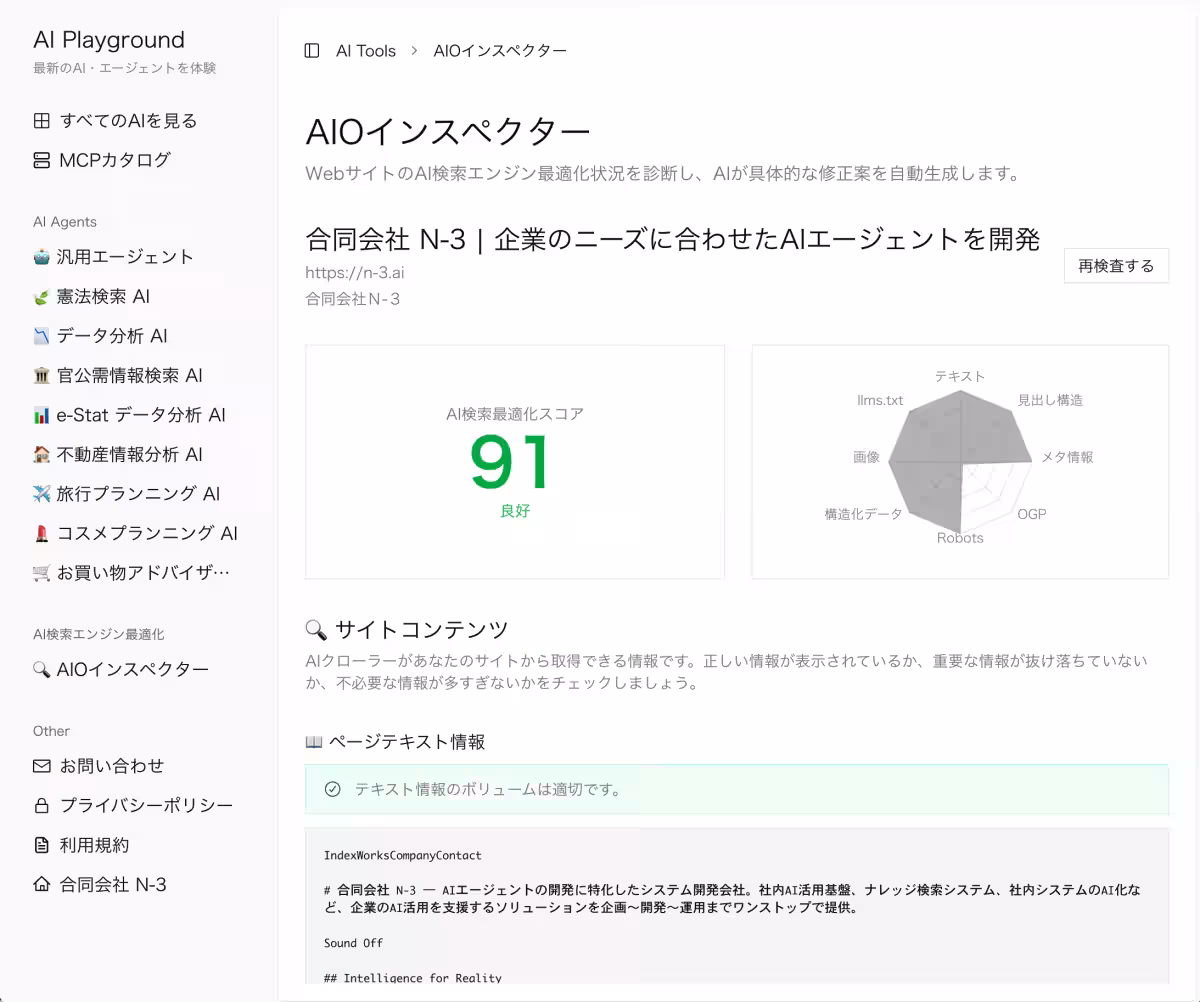Select AIOインスペクター in the breadcrumb
Viewport: 1200px width, 1002px height.
tap(499, 50)
